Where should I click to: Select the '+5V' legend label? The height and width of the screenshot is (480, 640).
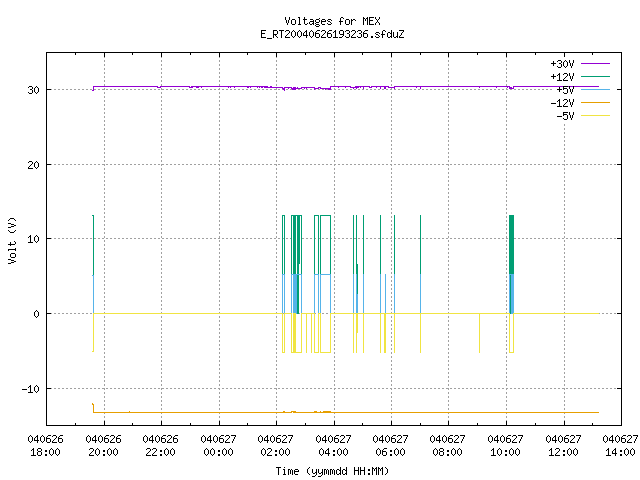[x=565, y=90]
